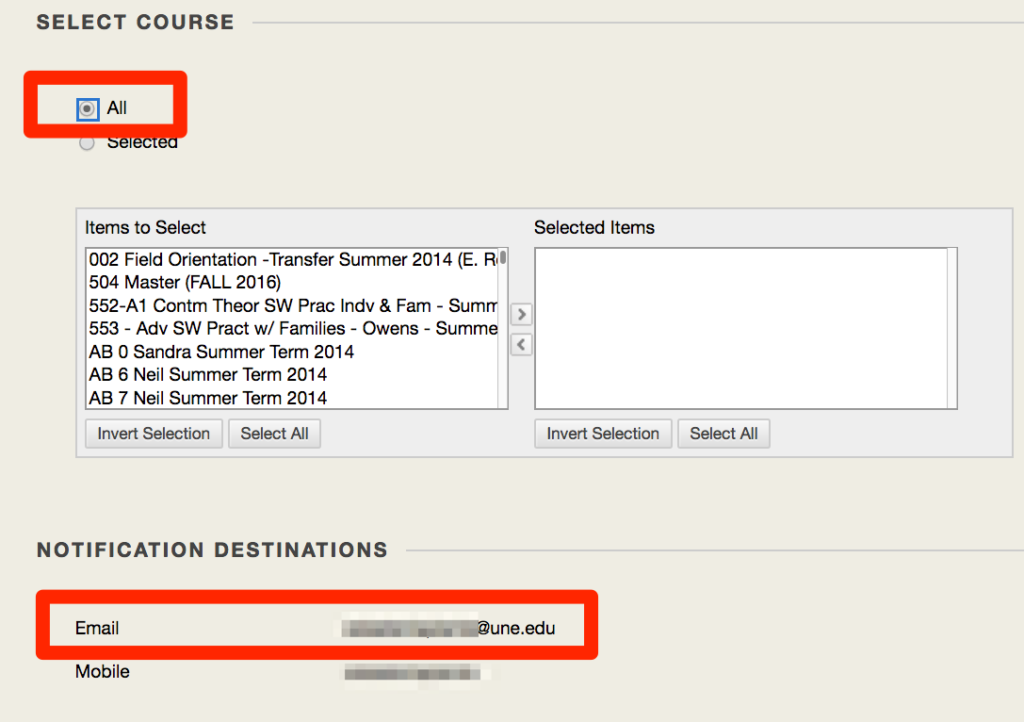Viewport: 1024px width, 722px height.
Task: Click inside the empty Selected Items box
Action: [741, 328]
